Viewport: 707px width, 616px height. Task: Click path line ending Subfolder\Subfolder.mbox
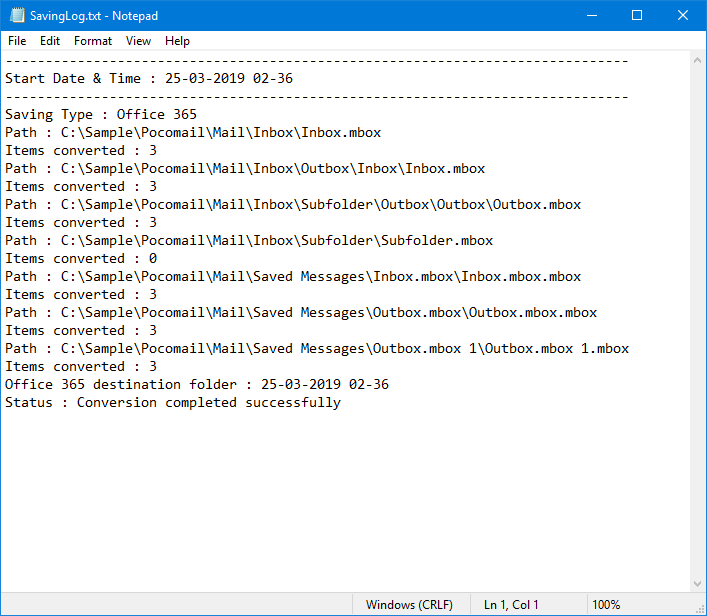[249, 241]
